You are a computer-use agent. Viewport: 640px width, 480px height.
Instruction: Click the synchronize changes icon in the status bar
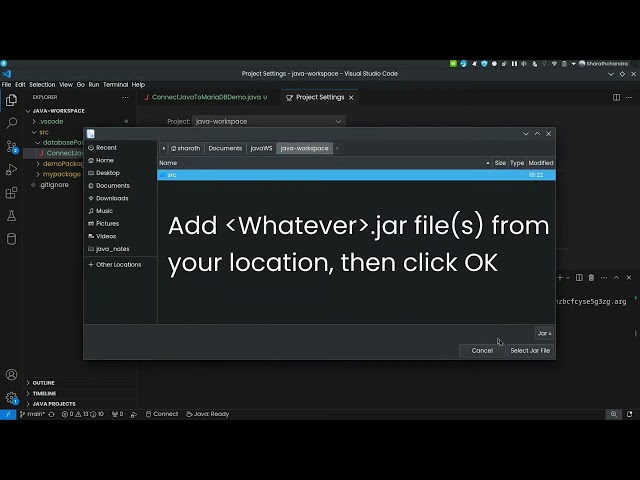coord(52,414)
